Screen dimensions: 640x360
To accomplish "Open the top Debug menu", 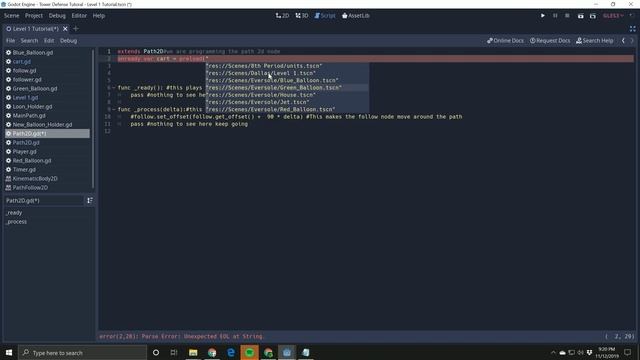I will [57, 16].
